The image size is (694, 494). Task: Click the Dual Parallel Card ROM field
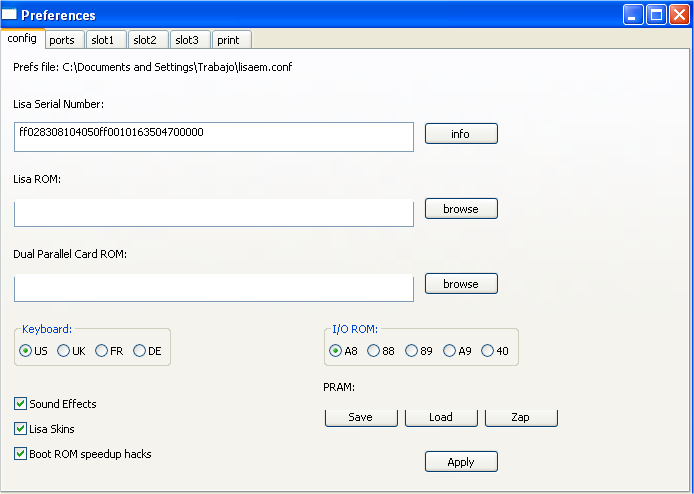click(x=214, y=288)
